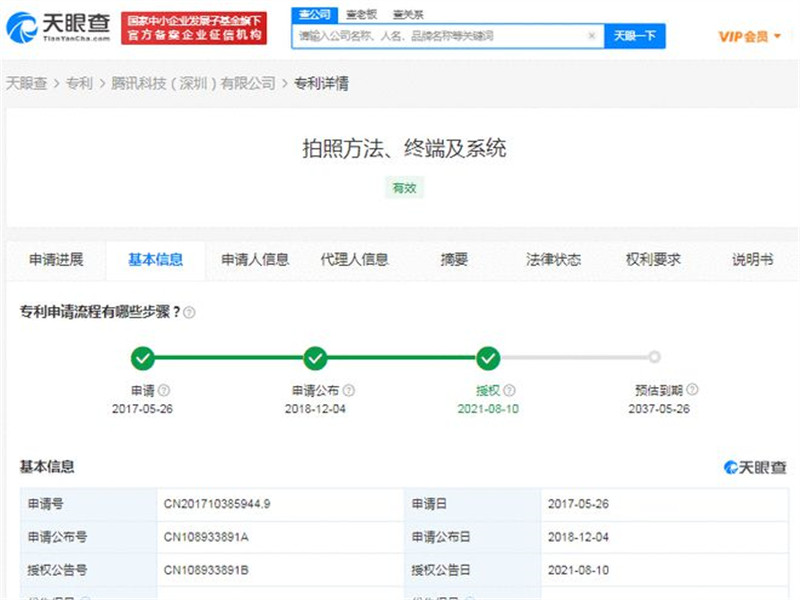The image size is (800, 600).
Task: Click the 申请号 label cell
Action: pos(89,504)
